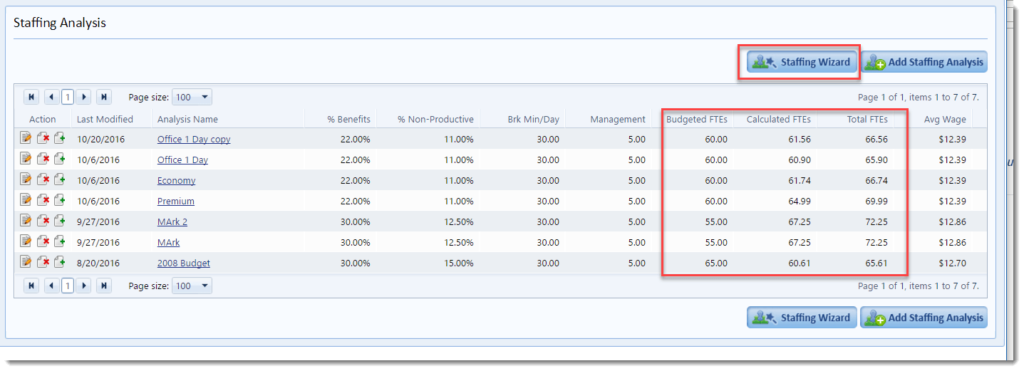Go to previous page in bottom pager
Screen dimensions: 1024x371
coord(52,285)
